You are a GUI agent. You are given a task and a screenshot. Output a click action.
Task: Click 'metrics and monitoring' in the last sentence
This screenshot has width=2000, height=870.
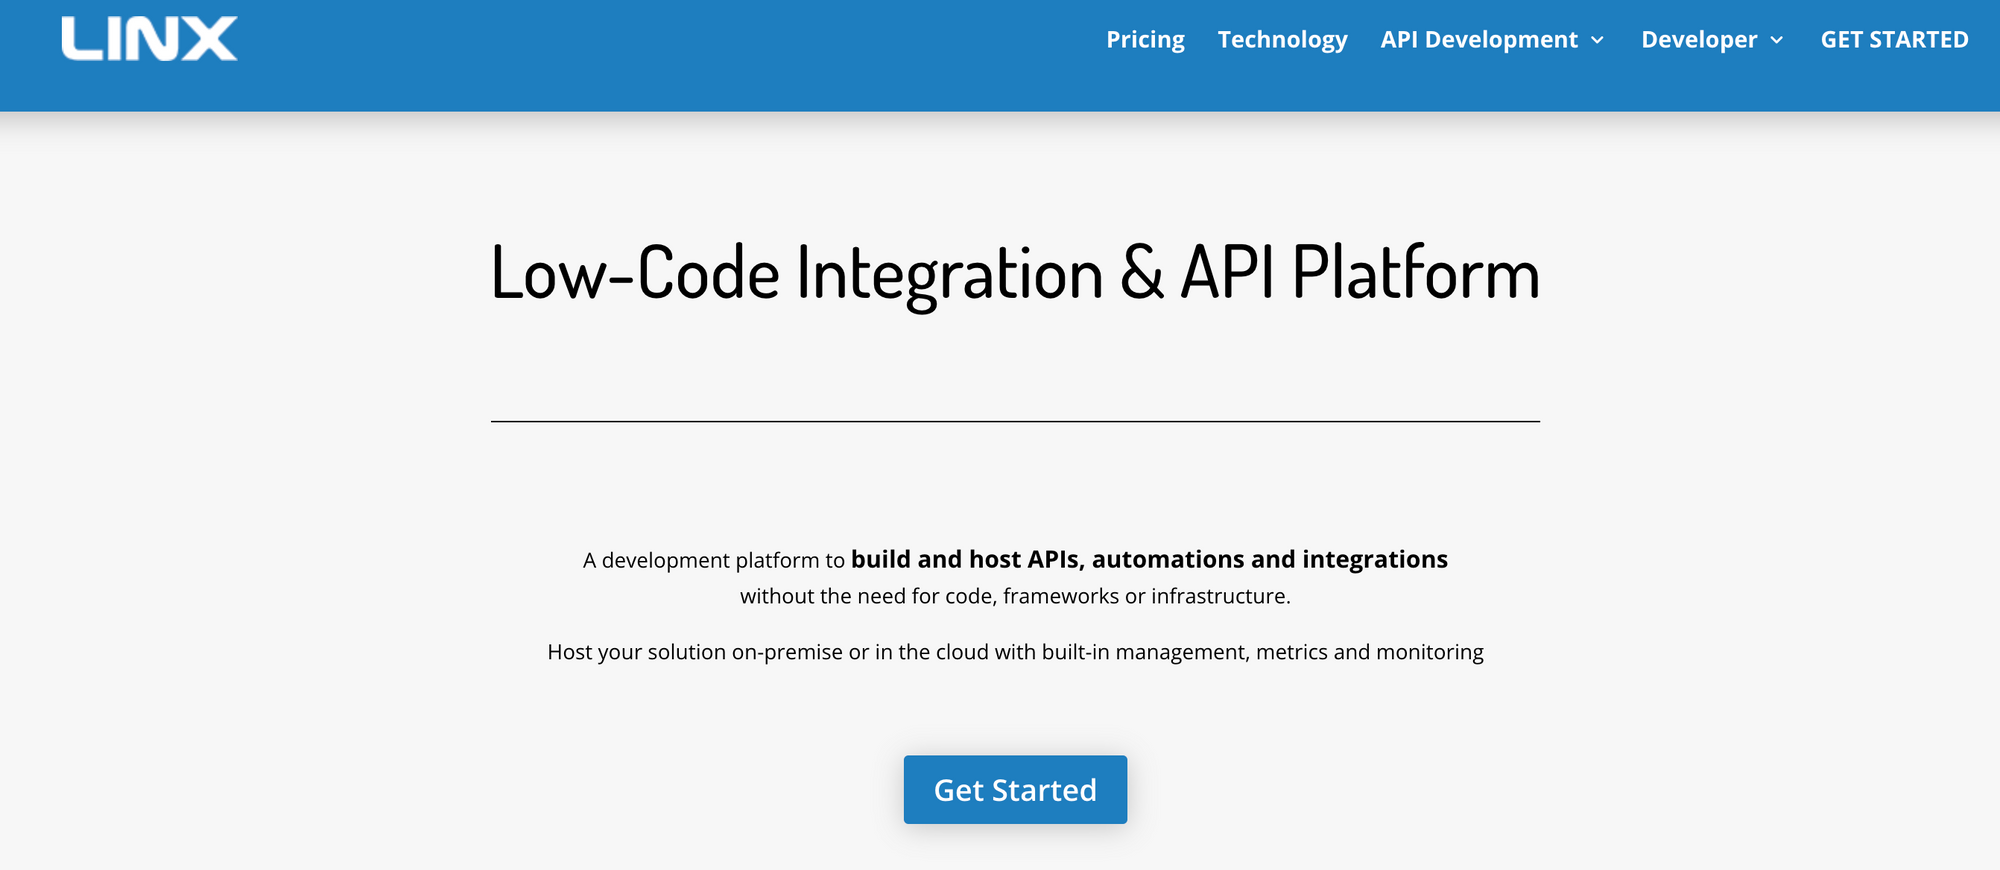pos(1370,652)
